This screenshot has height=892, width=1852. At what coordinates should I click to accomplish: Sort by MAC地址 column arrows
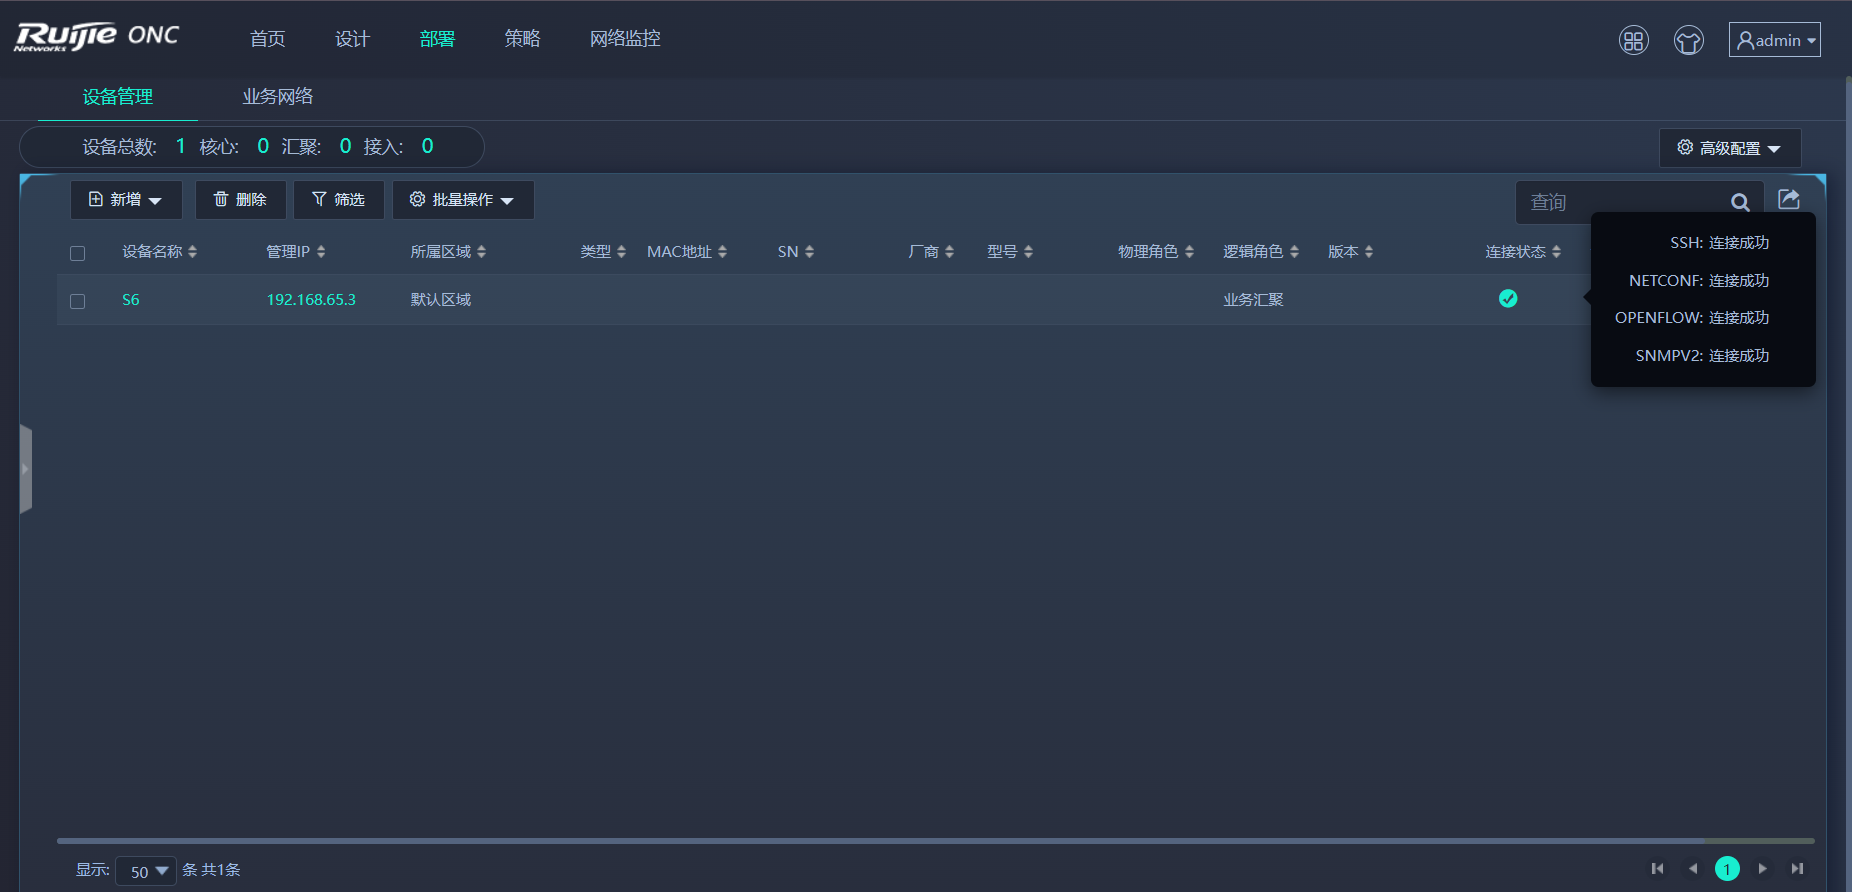(x=722, y=252)
